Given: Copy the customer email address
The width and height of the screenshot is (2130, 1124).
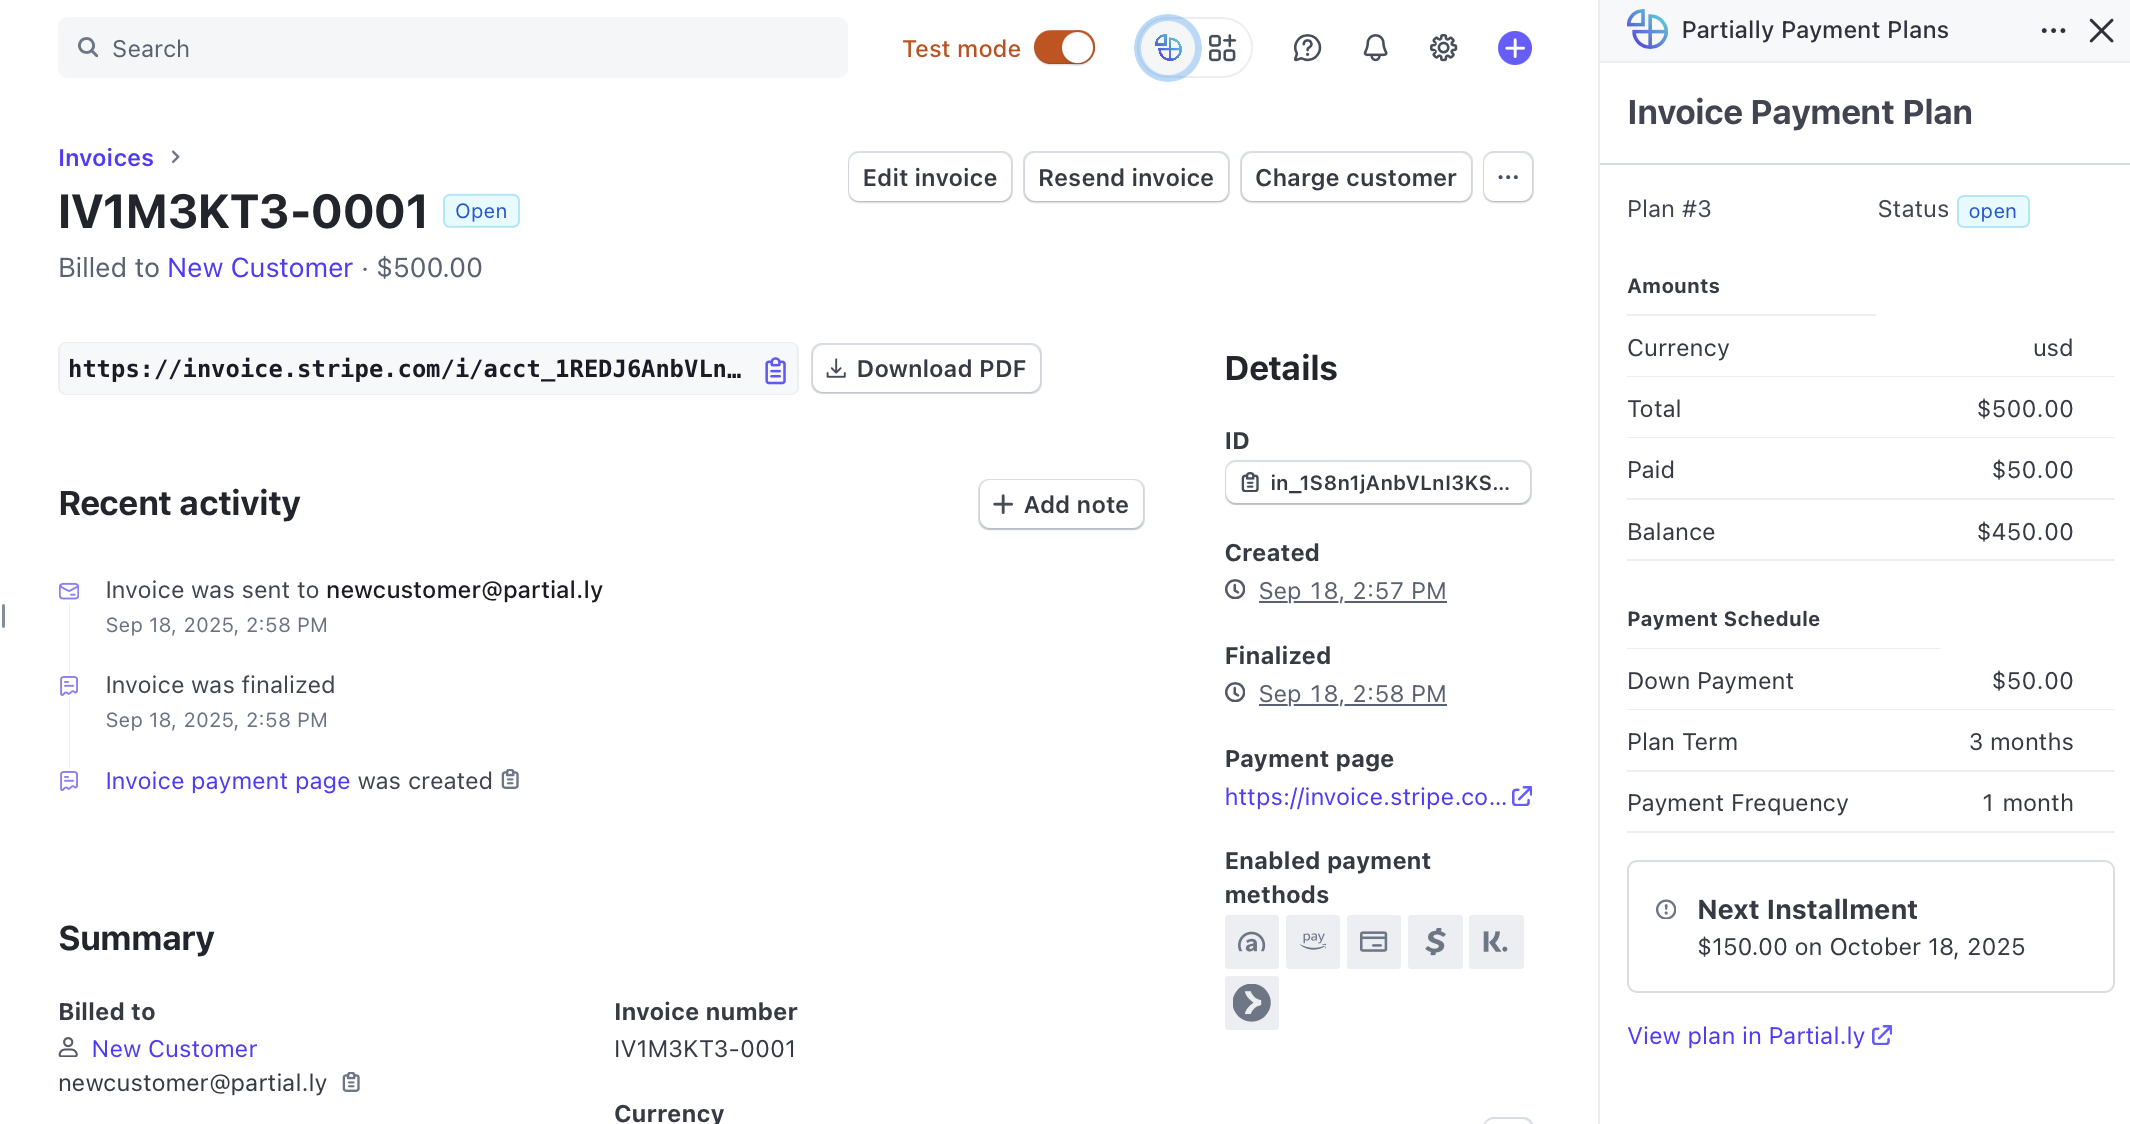Looking at the screenshot, I should coord(351,1083).
